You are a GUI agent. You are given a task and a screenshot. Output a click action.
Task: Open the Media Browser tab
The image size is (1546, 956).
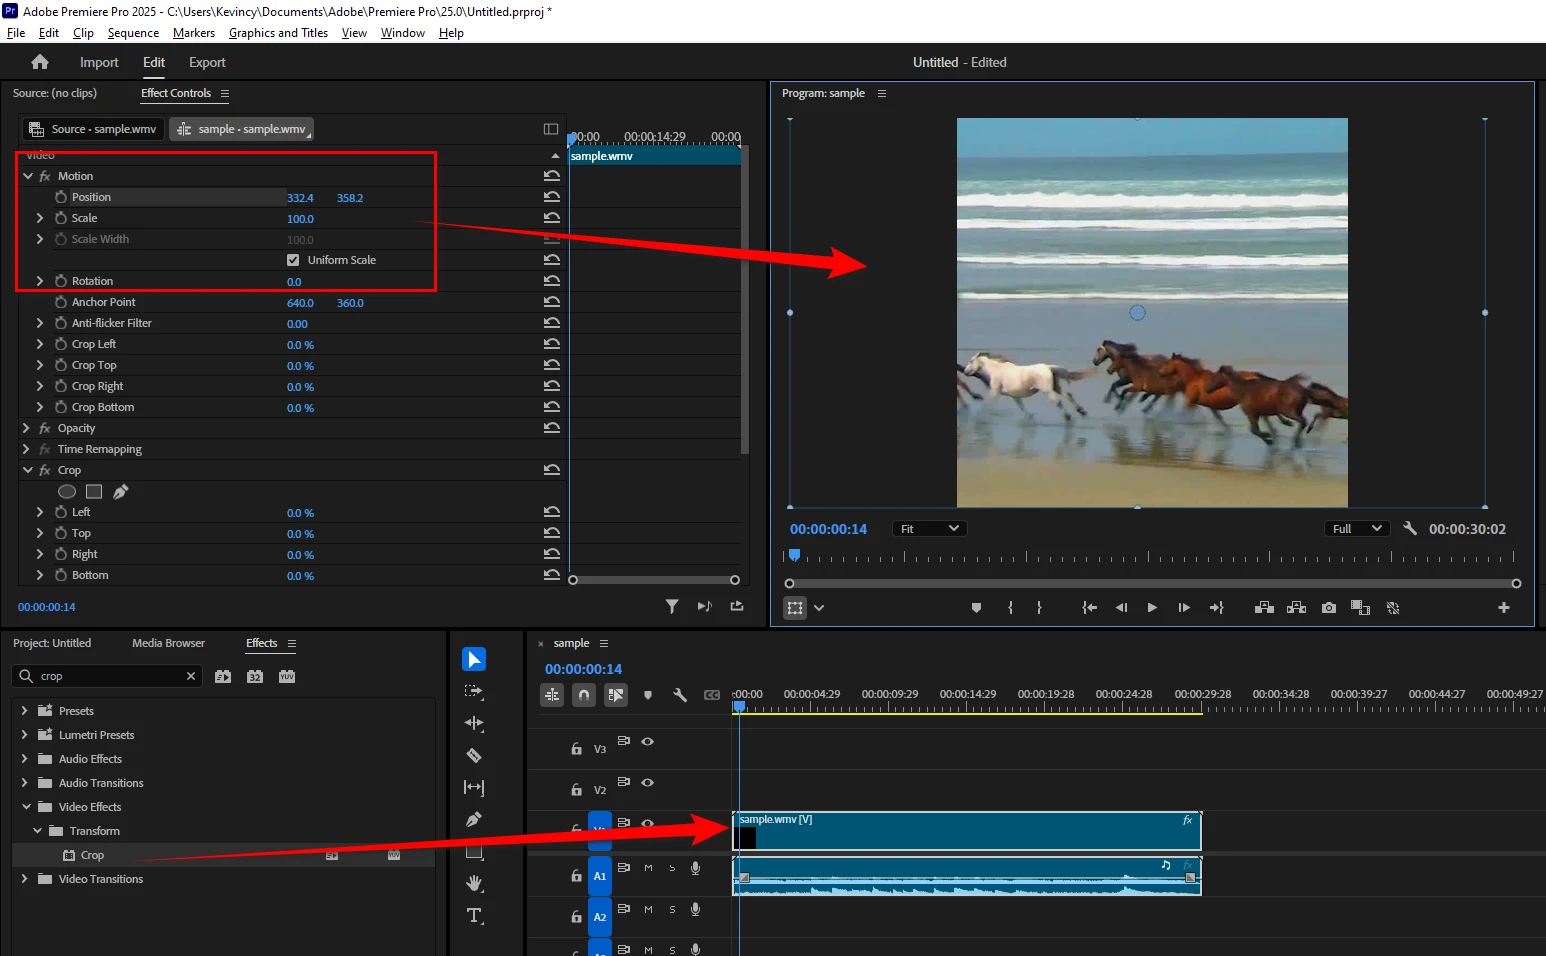click(168, 643)
